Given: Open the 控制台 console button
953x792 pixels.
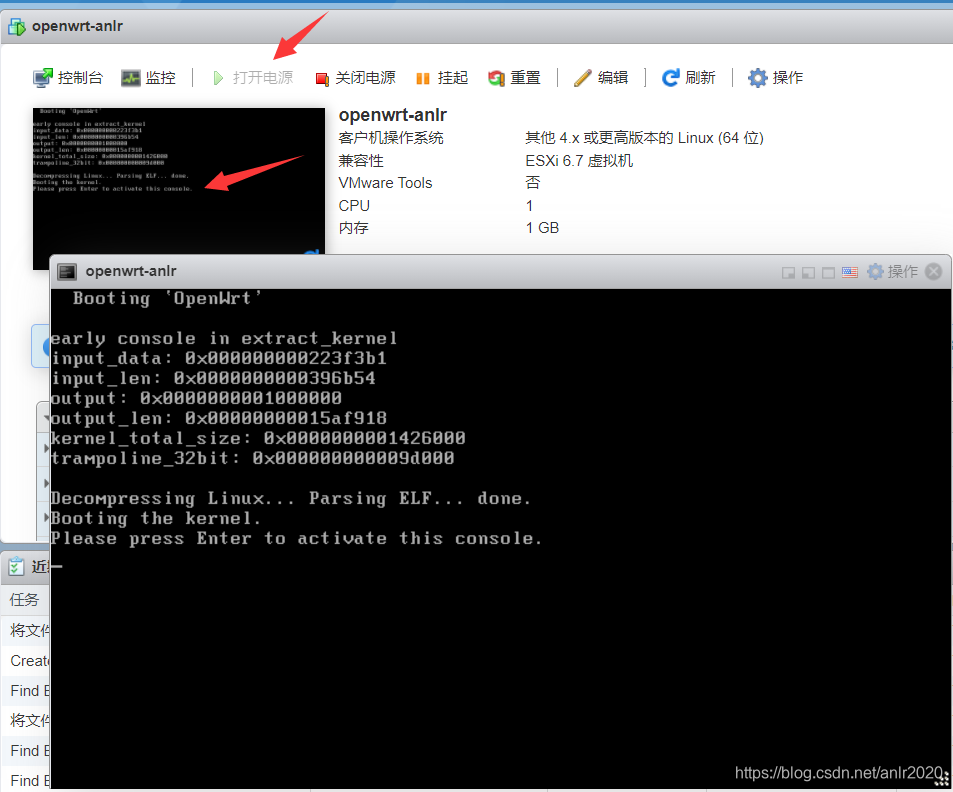Looking at the screenshot, I should 68,78.
